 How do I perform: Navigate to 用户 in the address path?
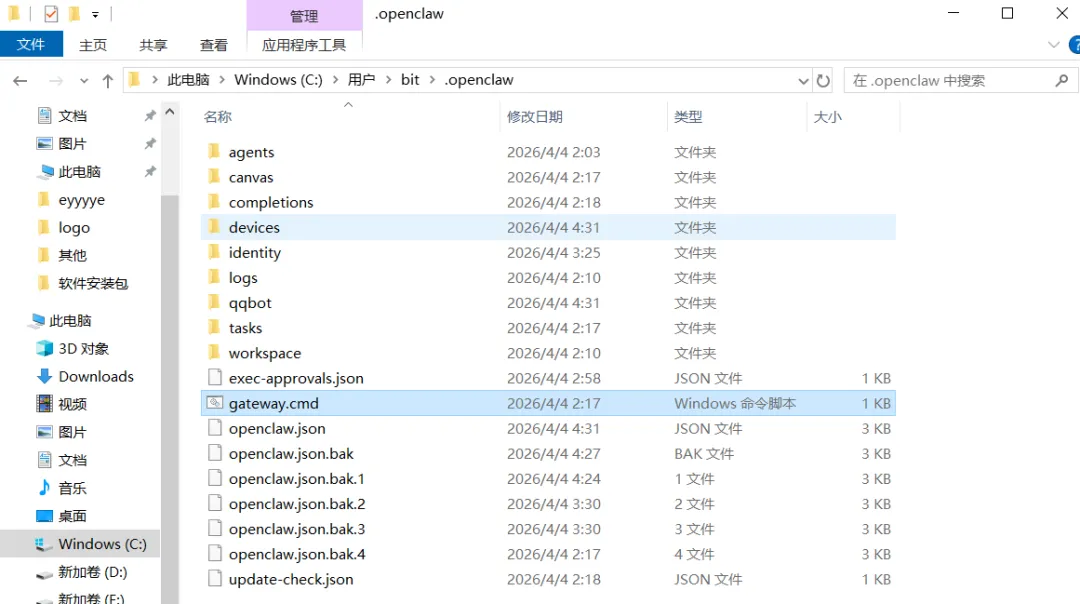coord(361,80)
